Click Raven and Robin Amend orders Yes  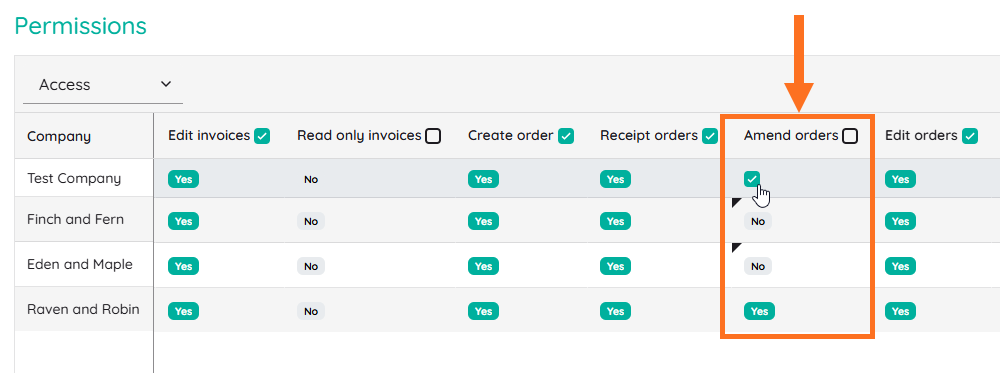pos(760,311)
